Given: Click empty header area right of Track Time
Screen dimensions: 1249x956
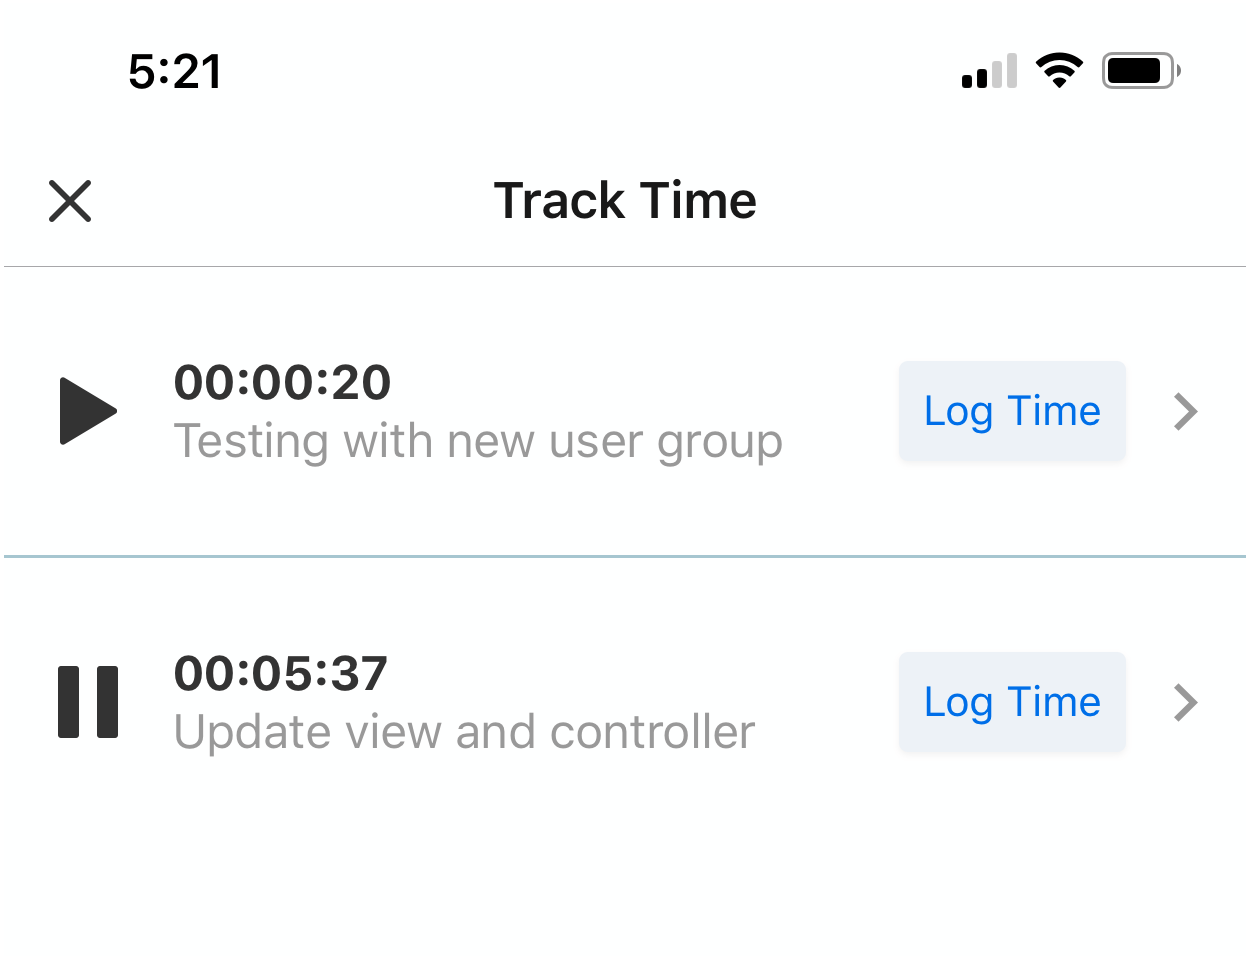Looking at the screenshot, I should click(1000, 201).
